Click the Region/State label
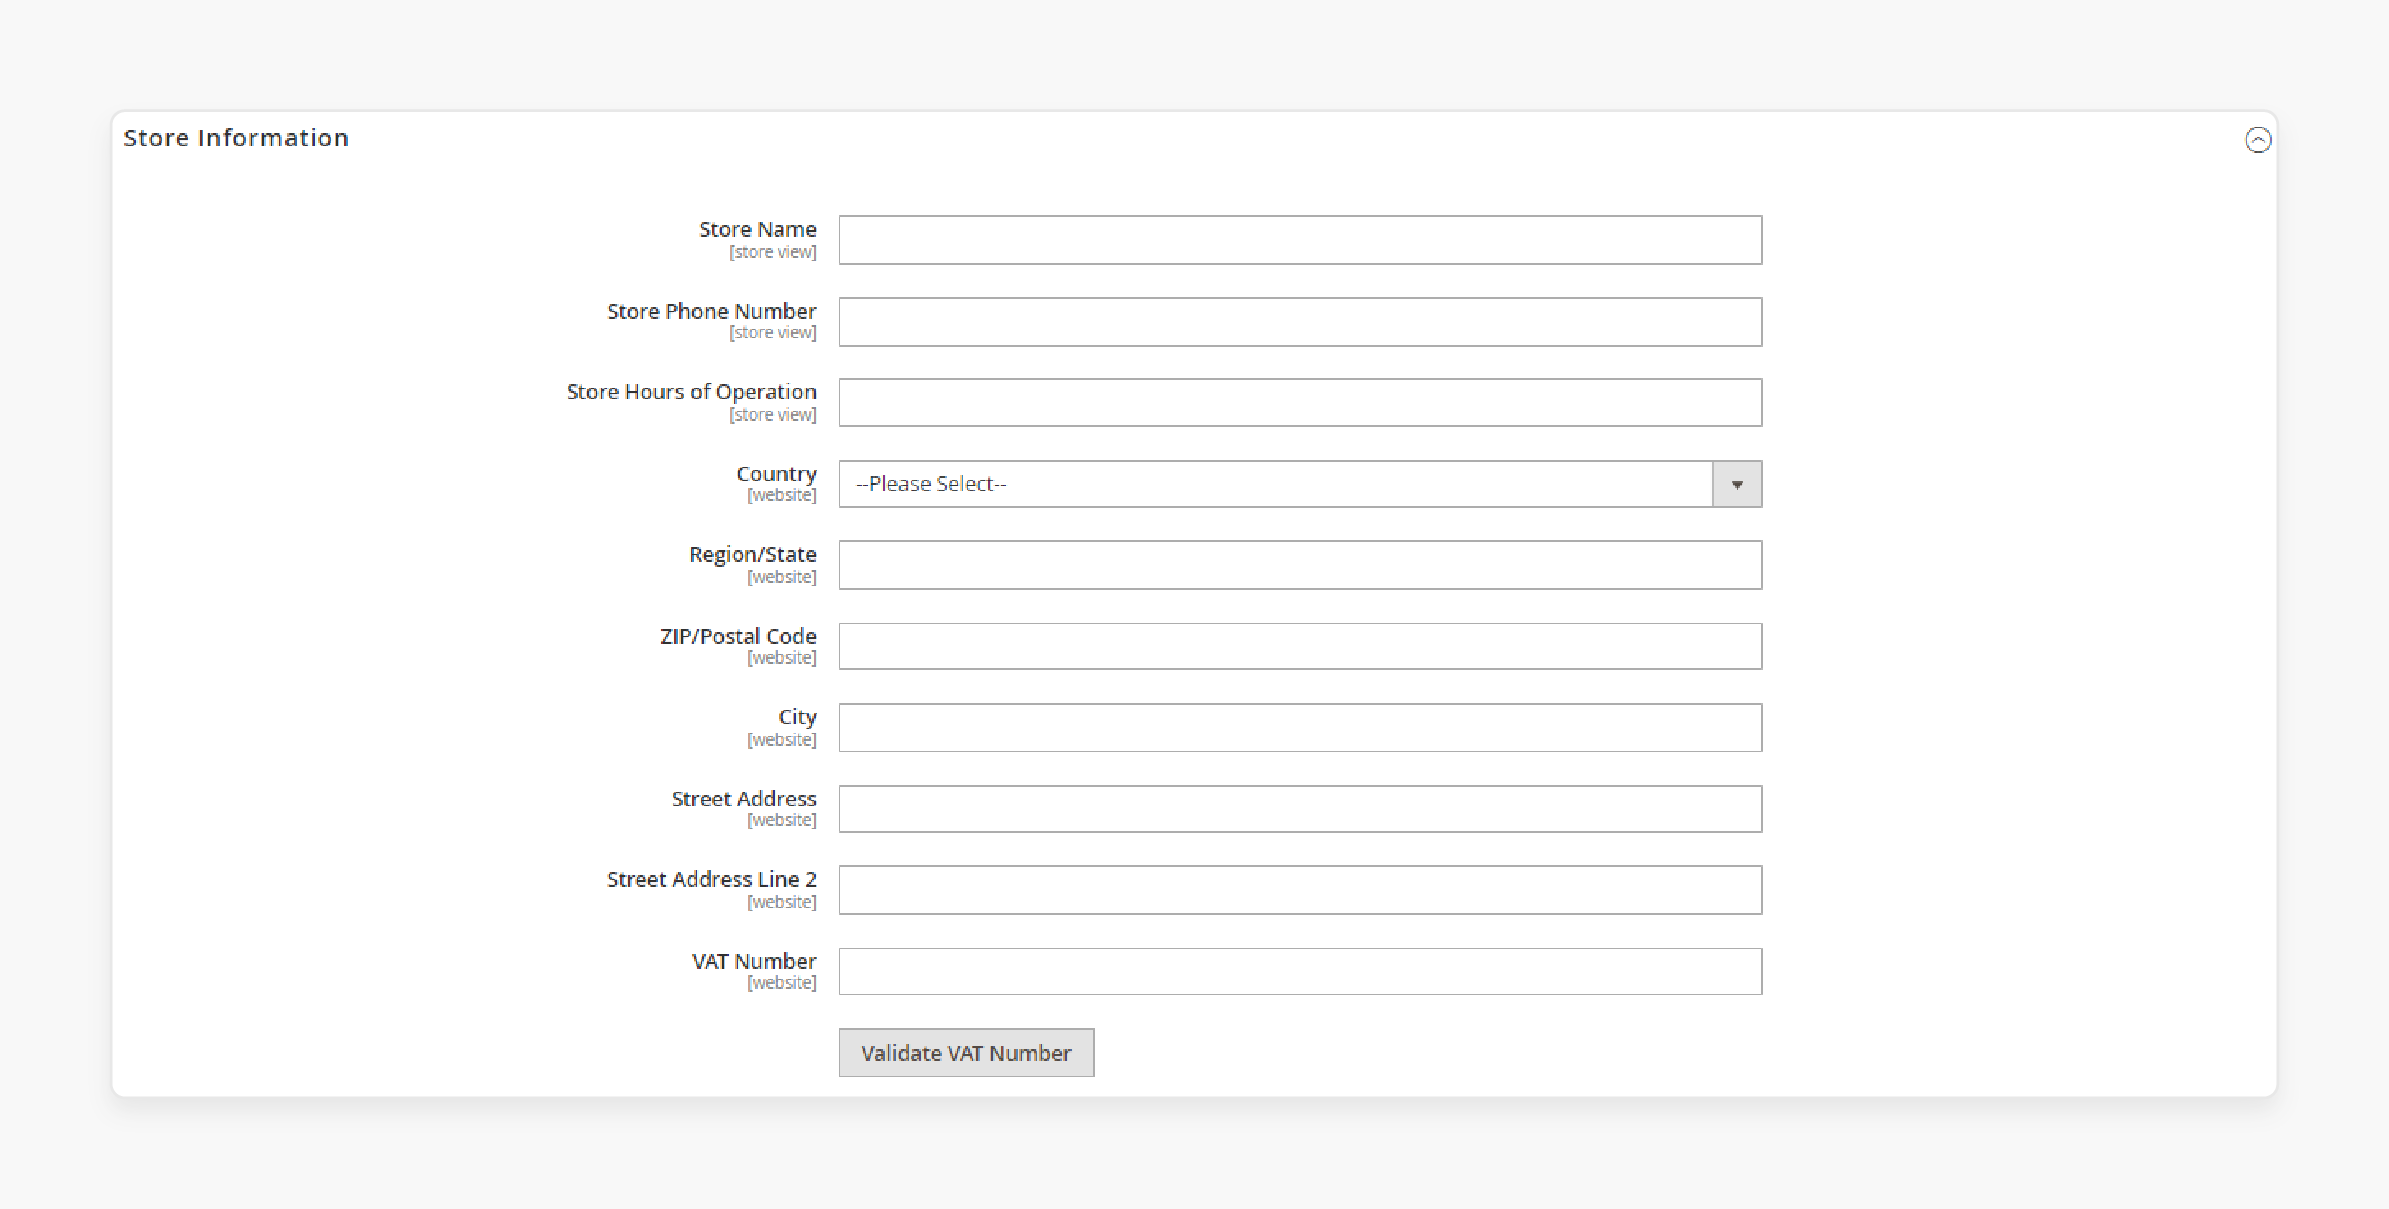 pos(752,555)
